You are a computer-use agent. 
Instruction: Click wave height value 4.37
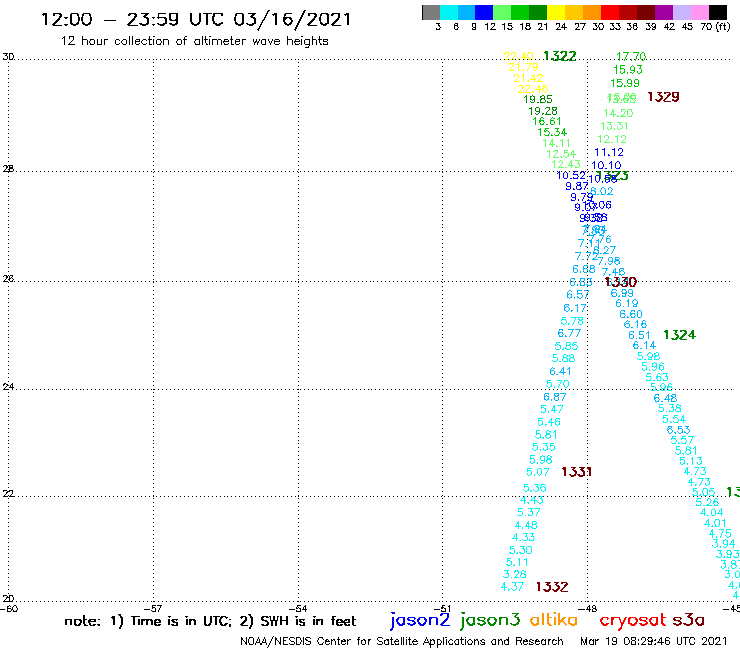tap(513, 587)
